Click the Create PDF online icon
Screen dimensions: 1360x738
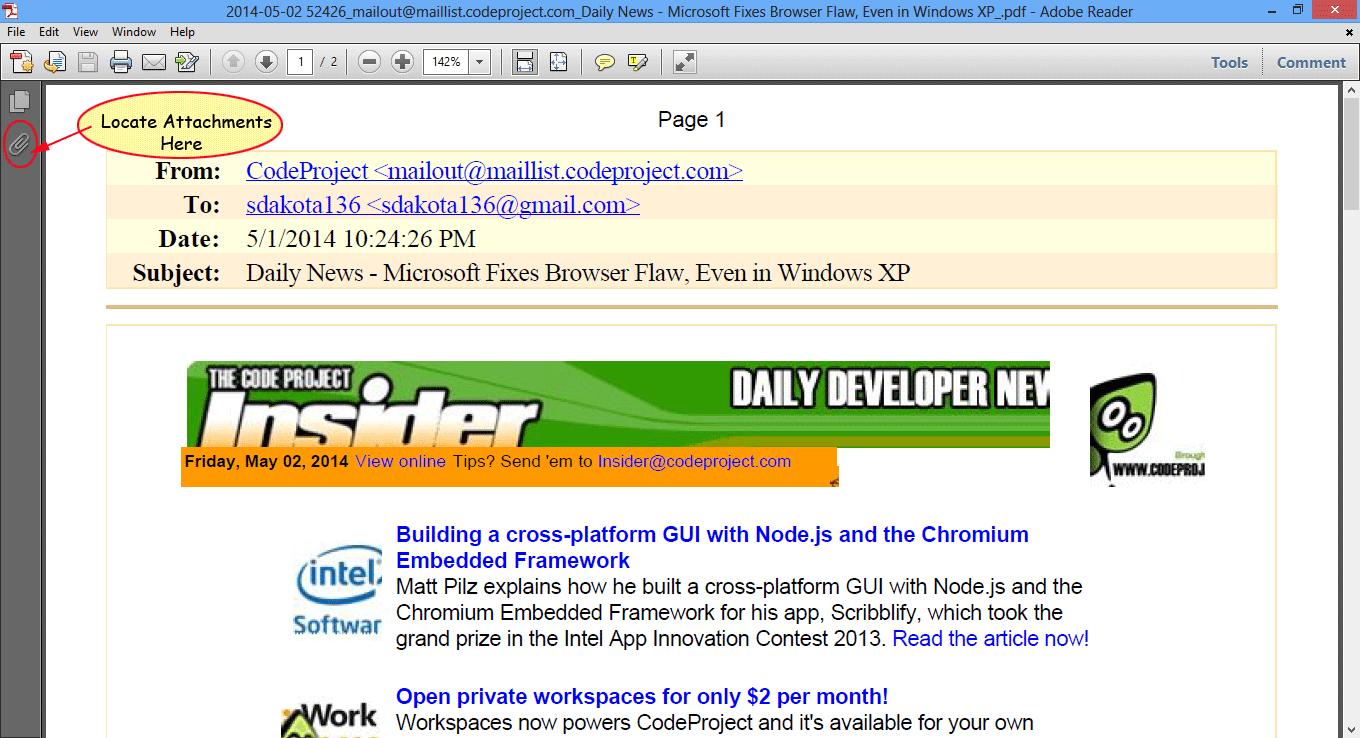(22, 62)
